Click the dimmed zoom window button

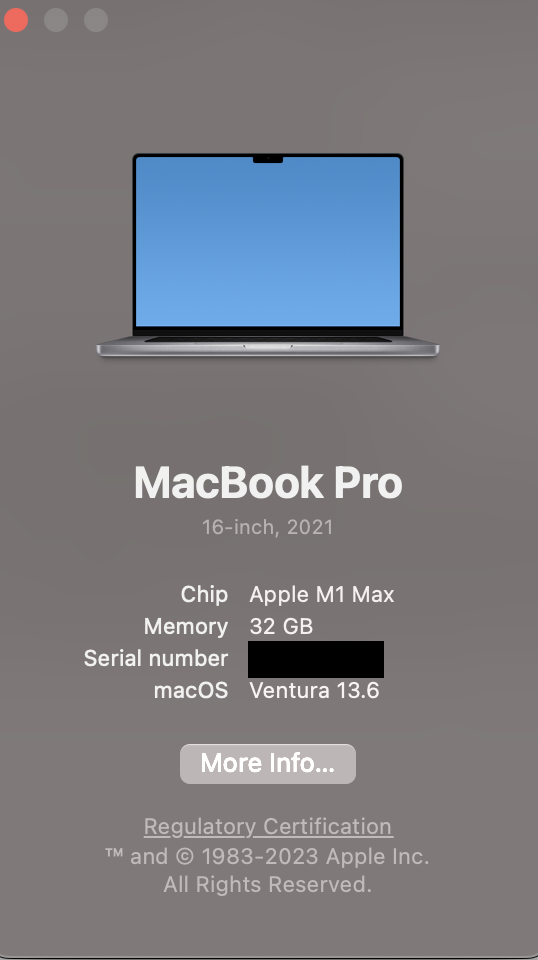click(96, 20)
